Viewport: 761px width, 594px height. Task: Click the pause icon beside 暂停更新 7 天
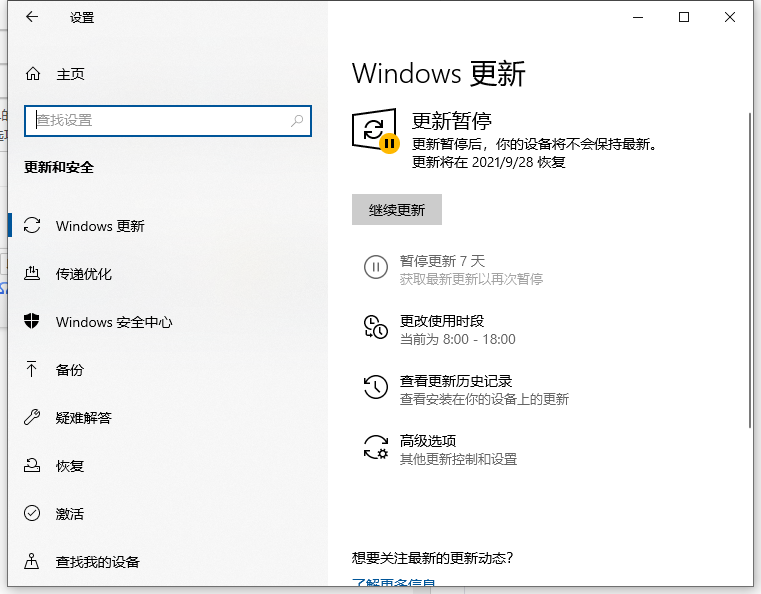[x=375, y=267]
